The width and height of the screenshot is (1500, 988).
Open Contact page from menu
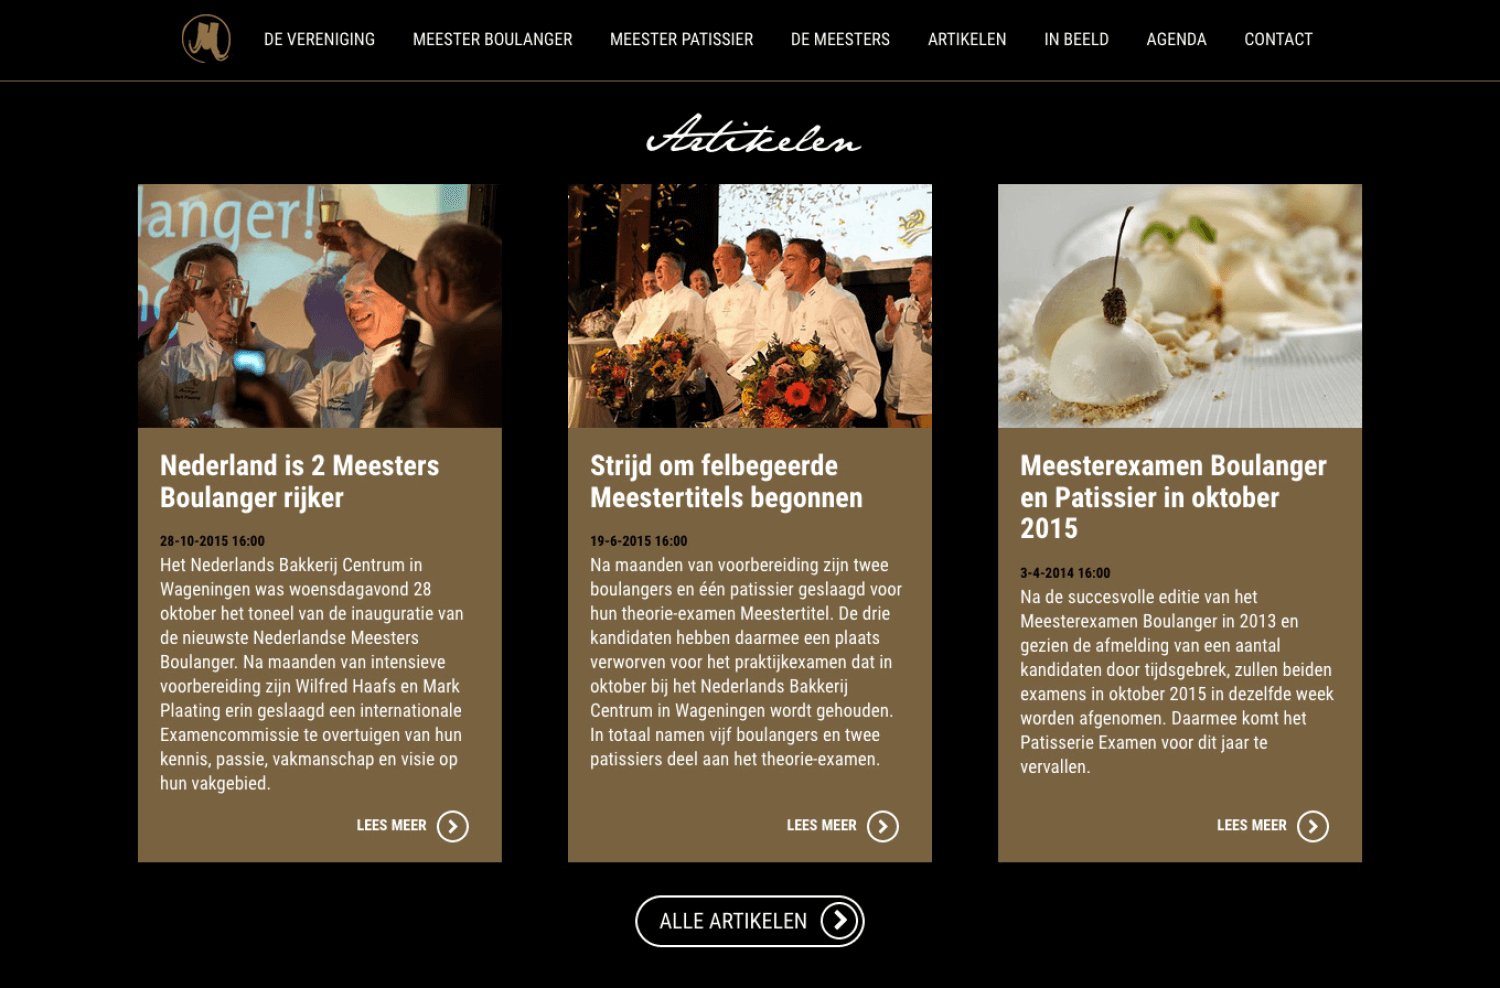click(x=1278, y=39)
